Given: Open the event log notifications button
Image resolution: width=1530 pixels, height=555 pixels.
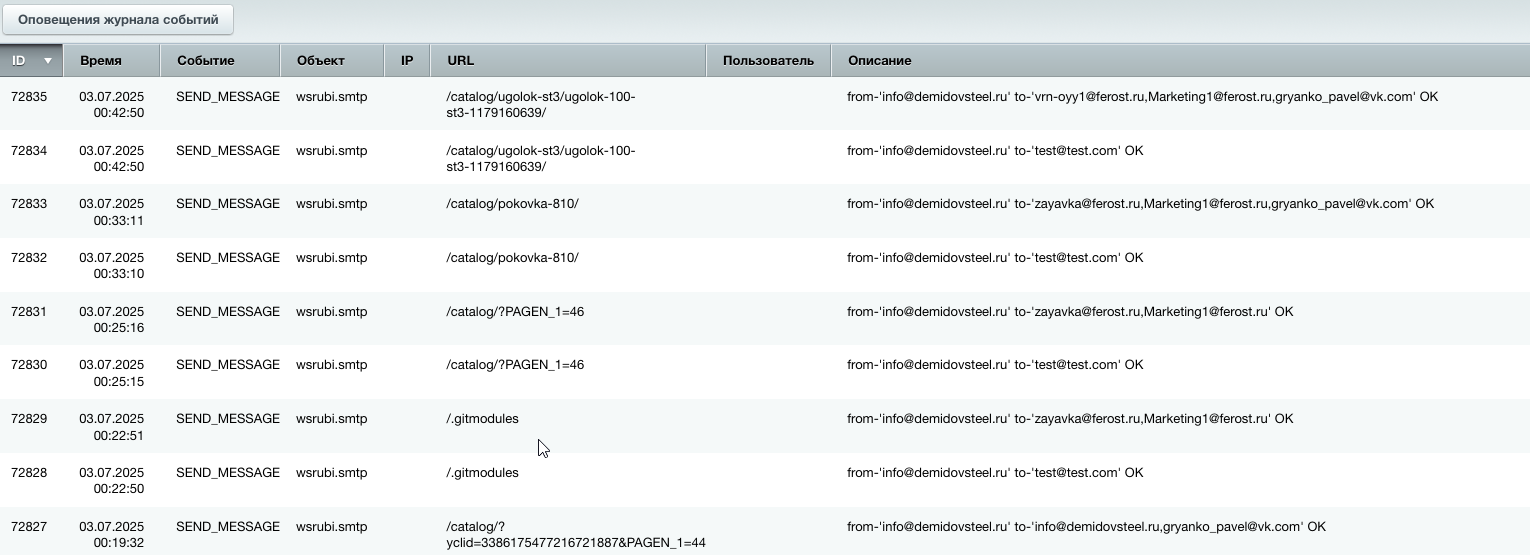Looking at the screenshot, I should click(x=118, y=19).
